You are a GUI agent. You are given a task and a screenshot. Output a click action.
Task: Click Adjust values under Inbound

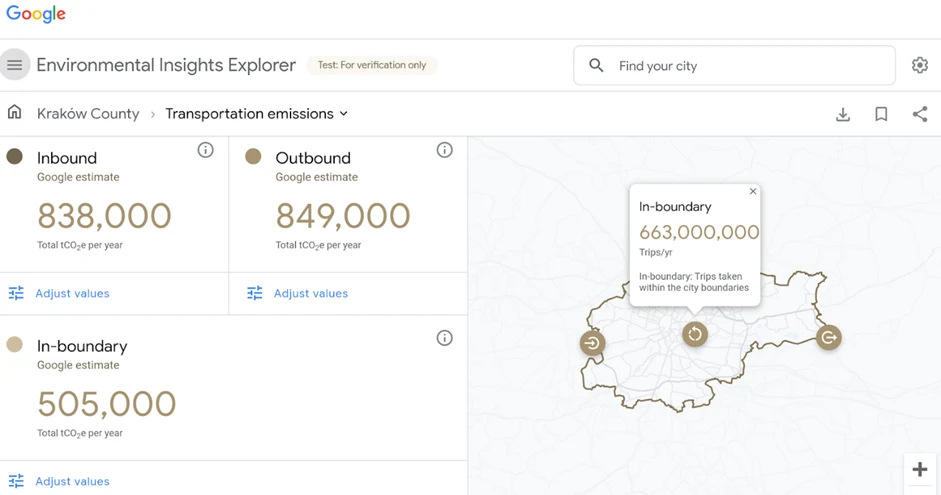(72, 293)
